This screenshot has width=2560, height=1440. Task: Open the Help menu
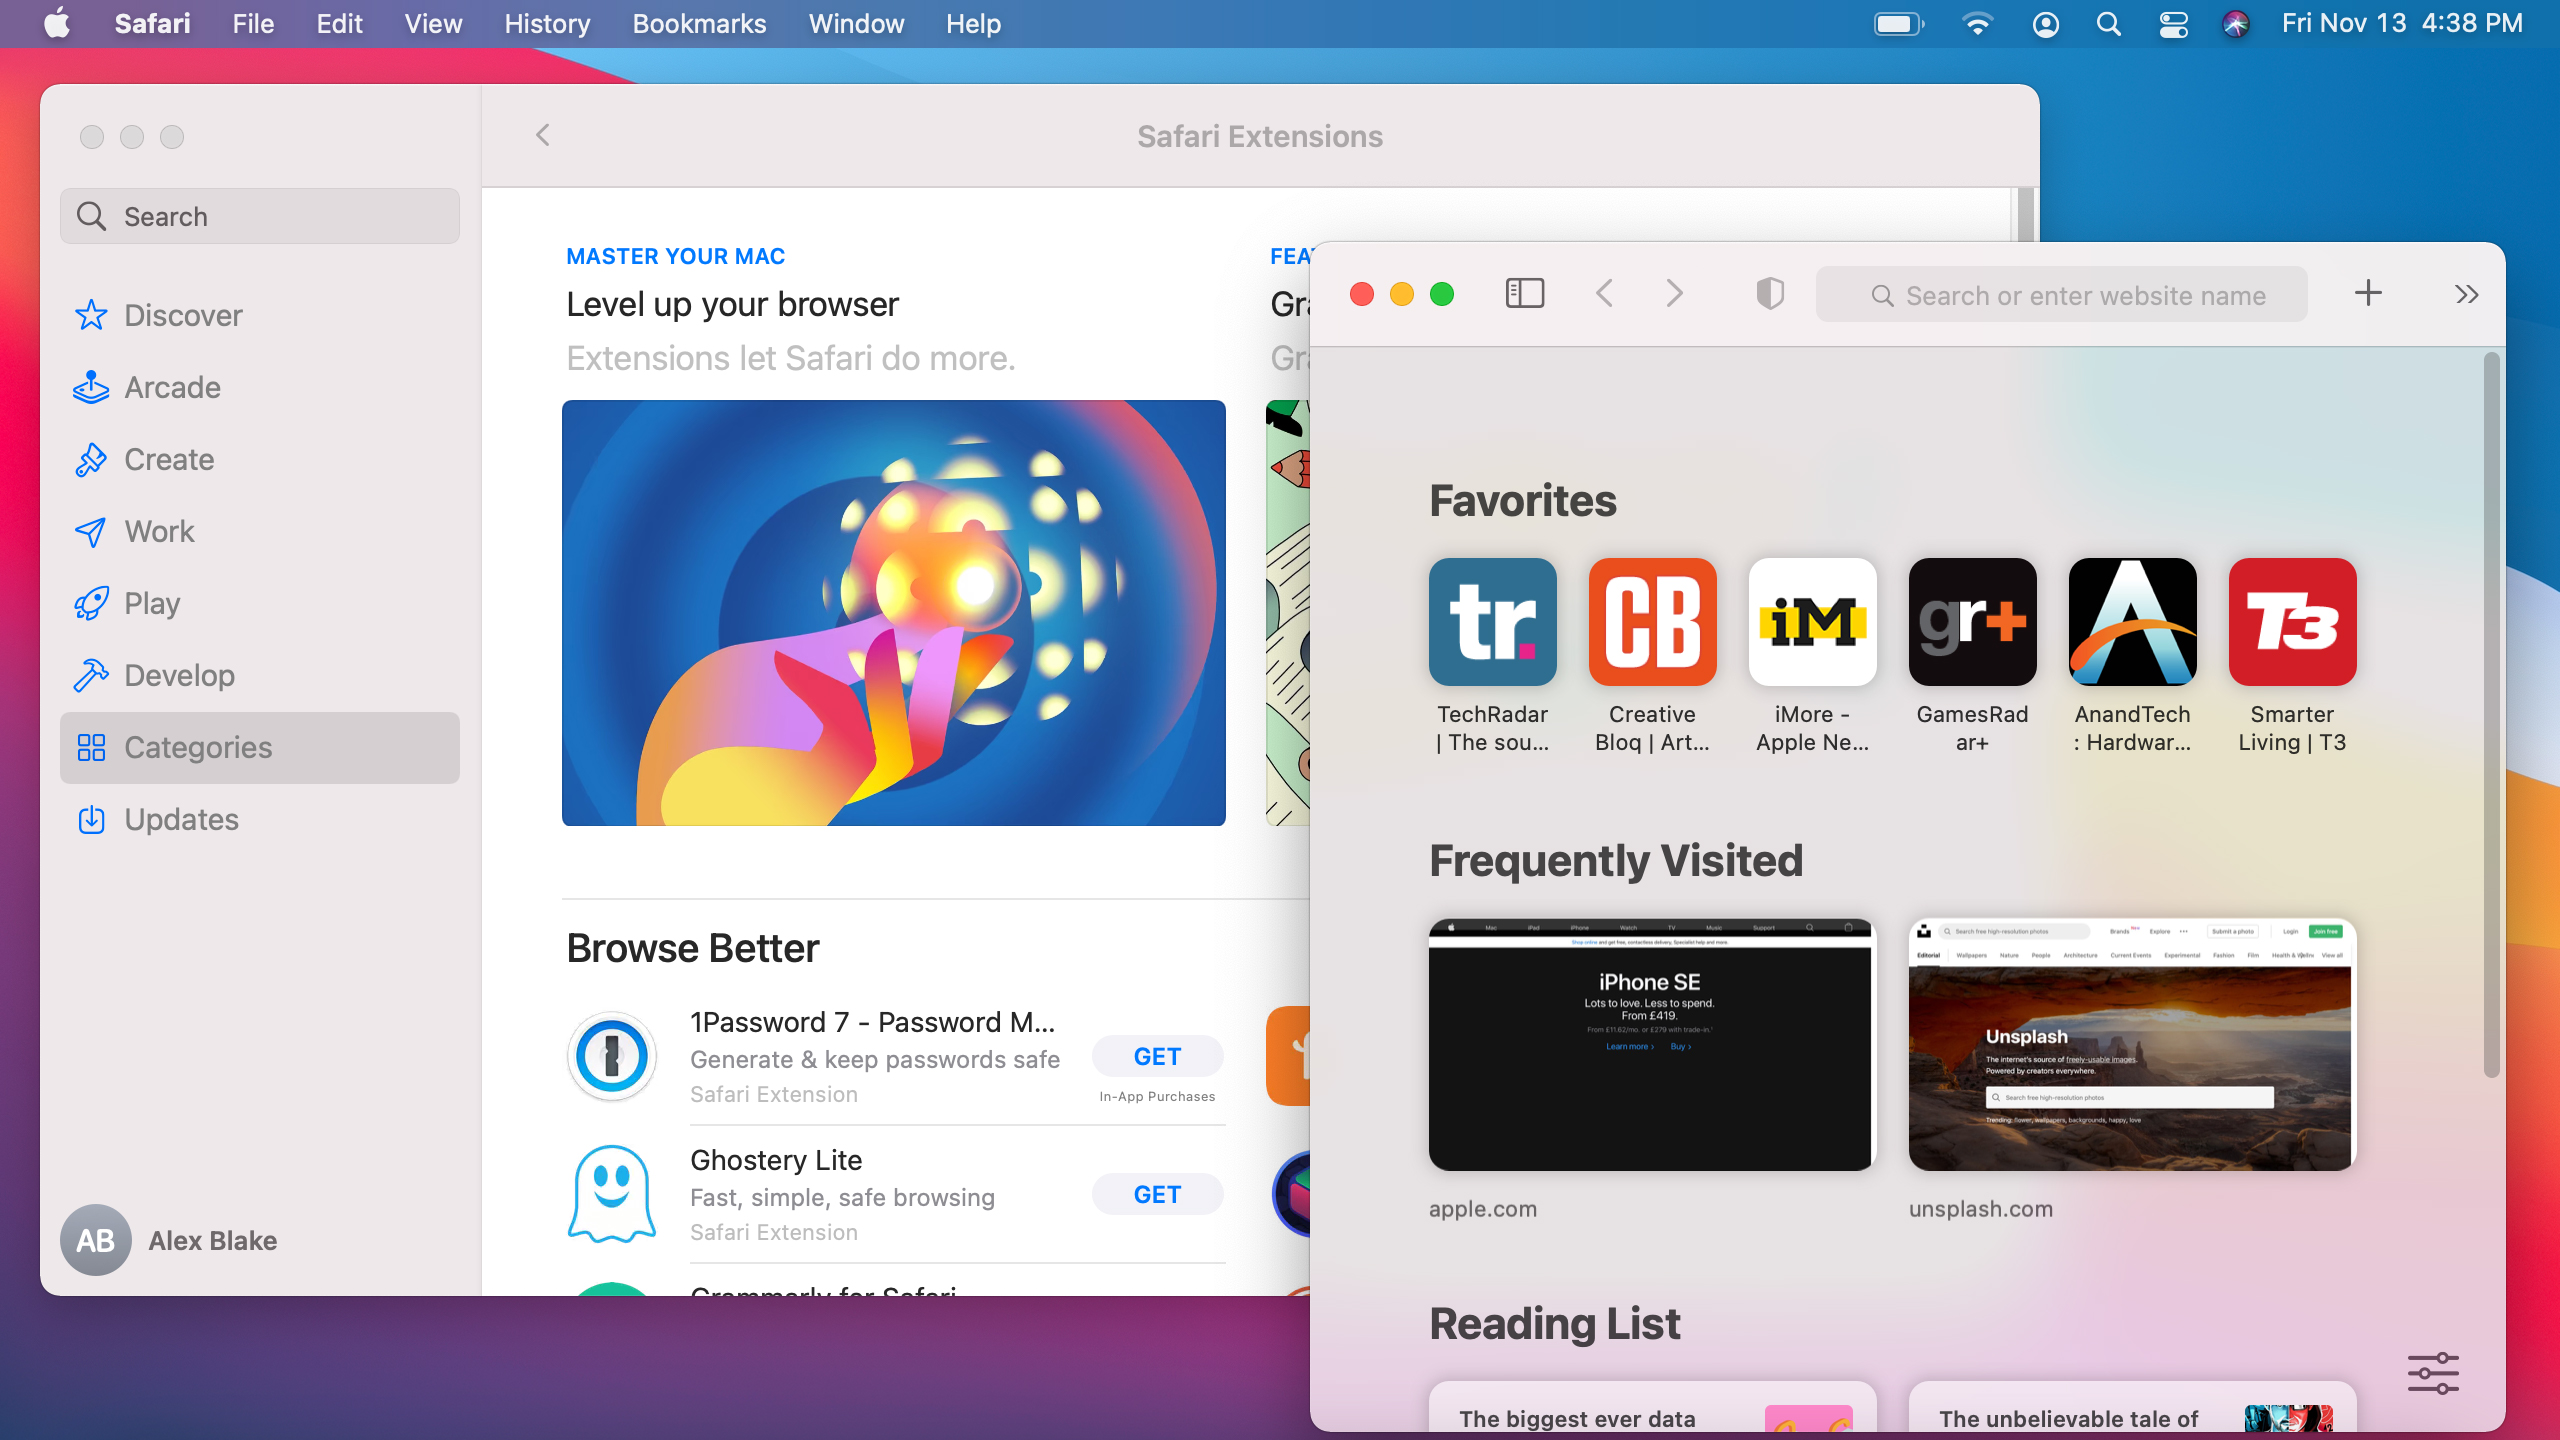click(x=973, y=23)
